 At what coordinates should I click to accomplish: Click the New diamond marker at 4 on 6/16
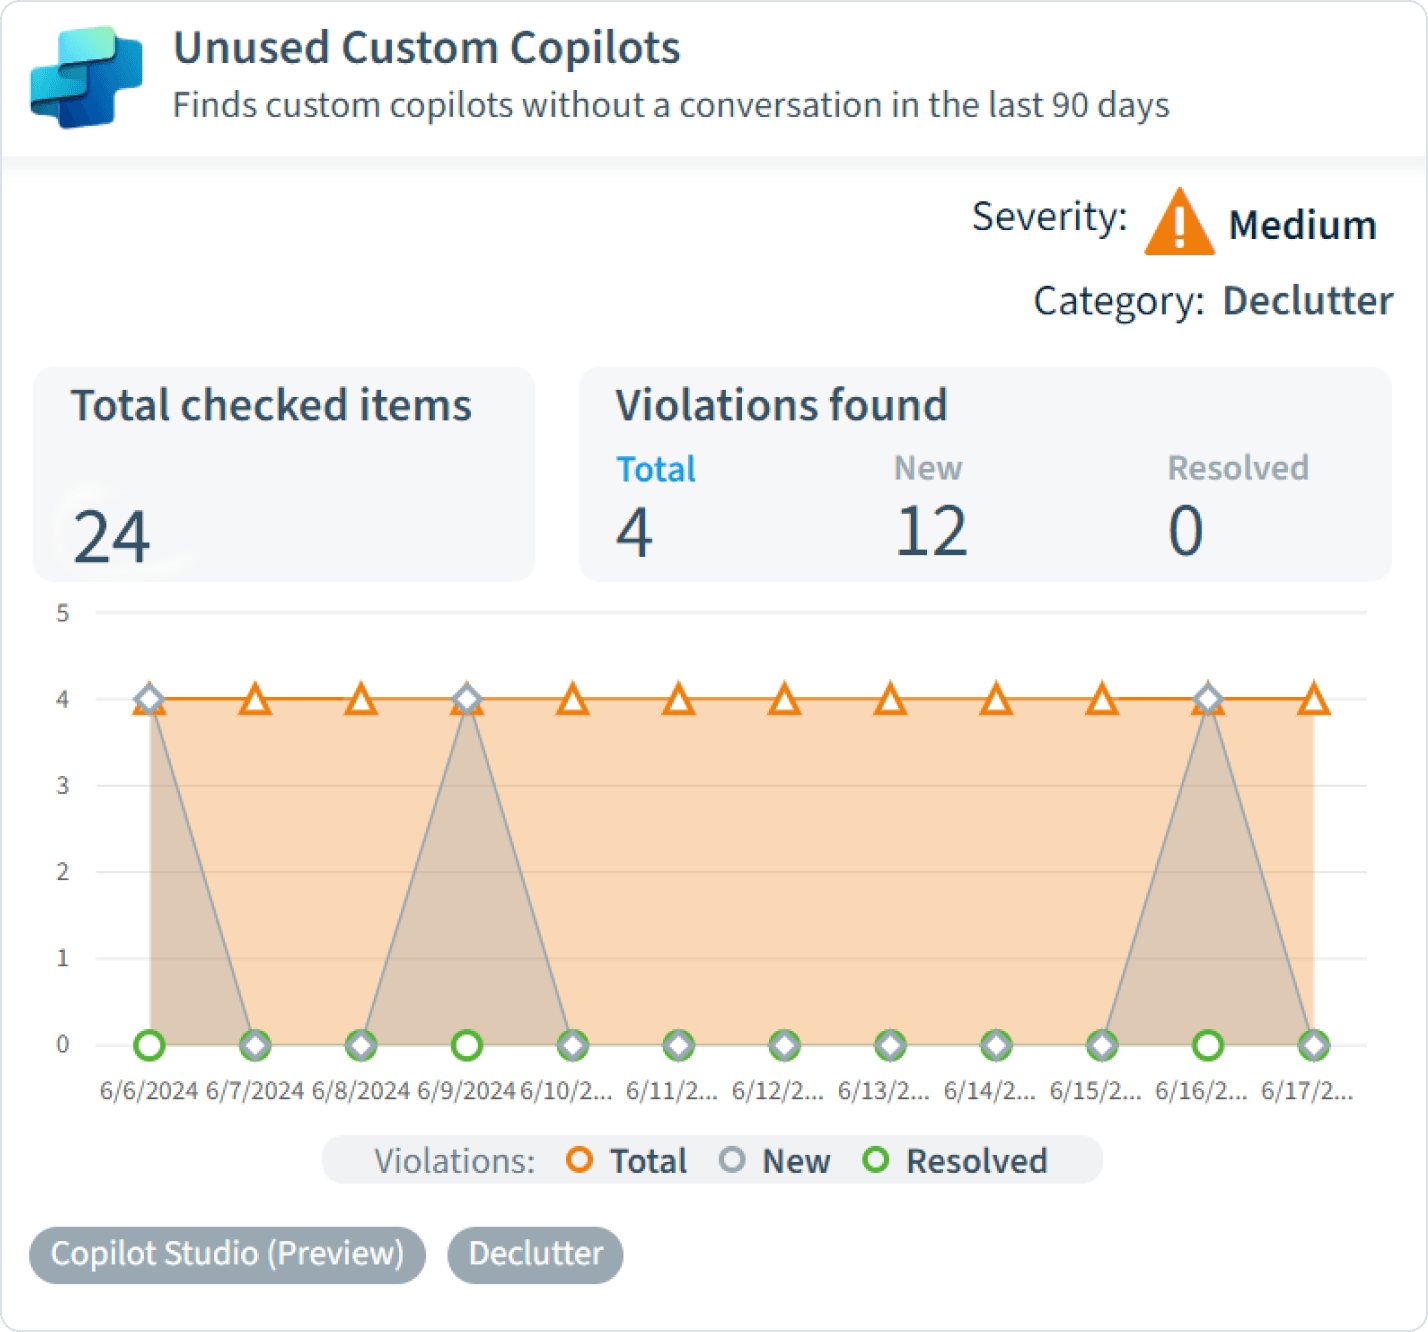(x=1208, y=698)
